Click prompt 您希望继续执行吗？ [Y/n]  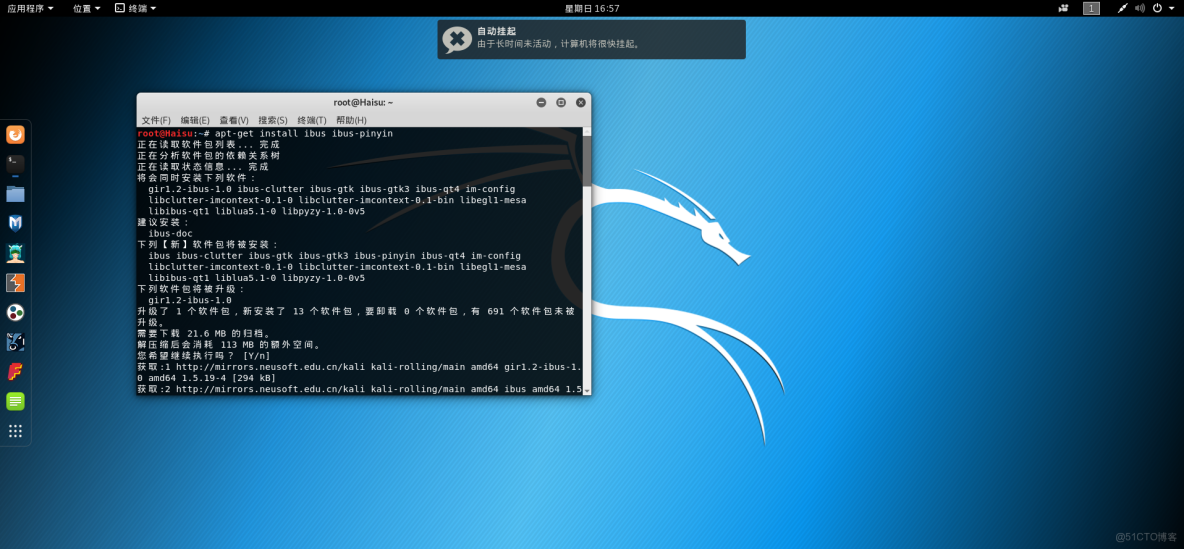(x=204, y=356)
